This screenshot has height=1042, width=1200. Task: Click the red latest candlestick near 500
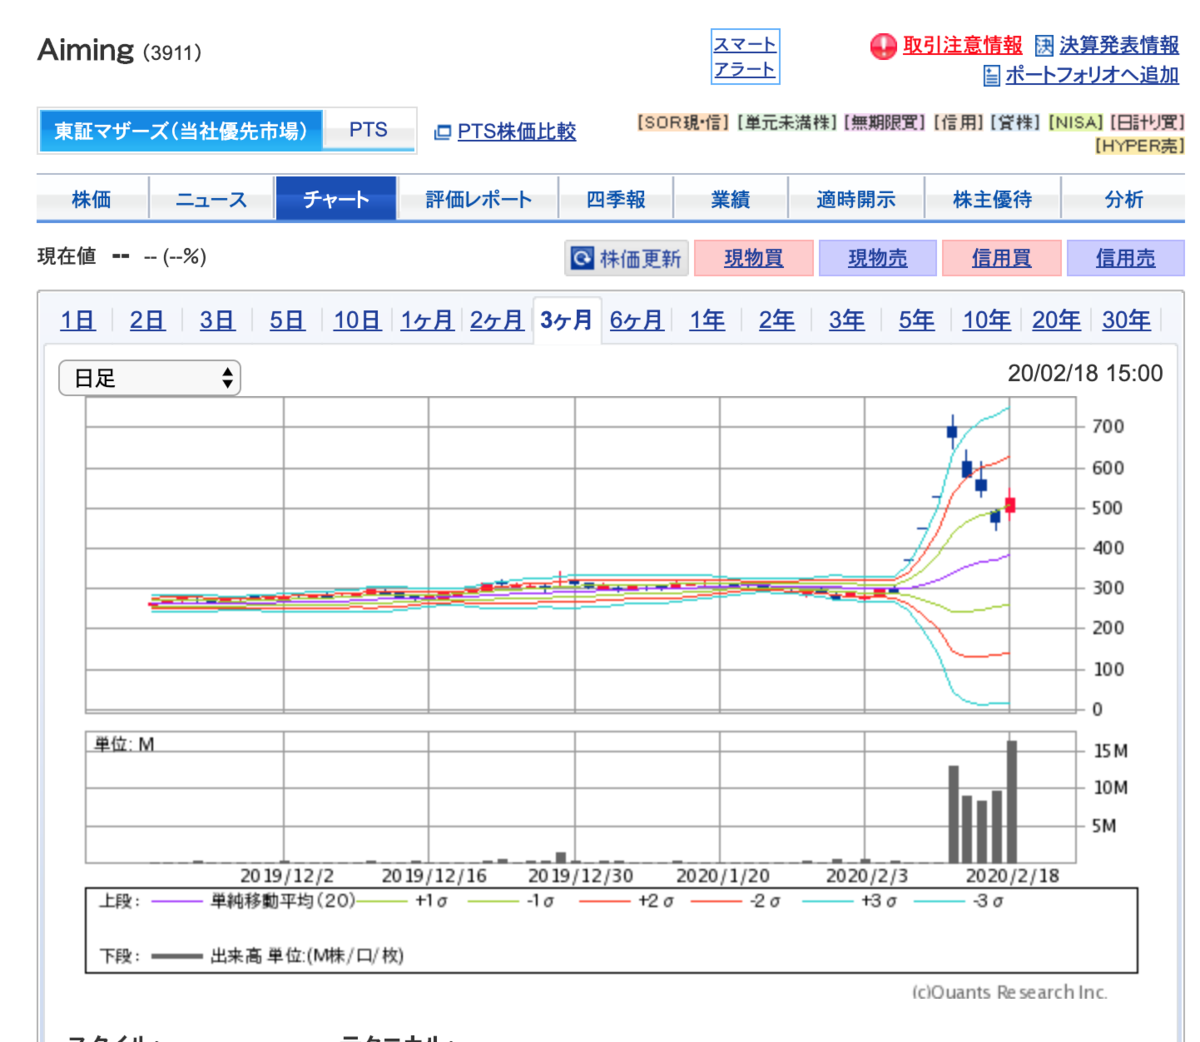tap(1011, 505)
